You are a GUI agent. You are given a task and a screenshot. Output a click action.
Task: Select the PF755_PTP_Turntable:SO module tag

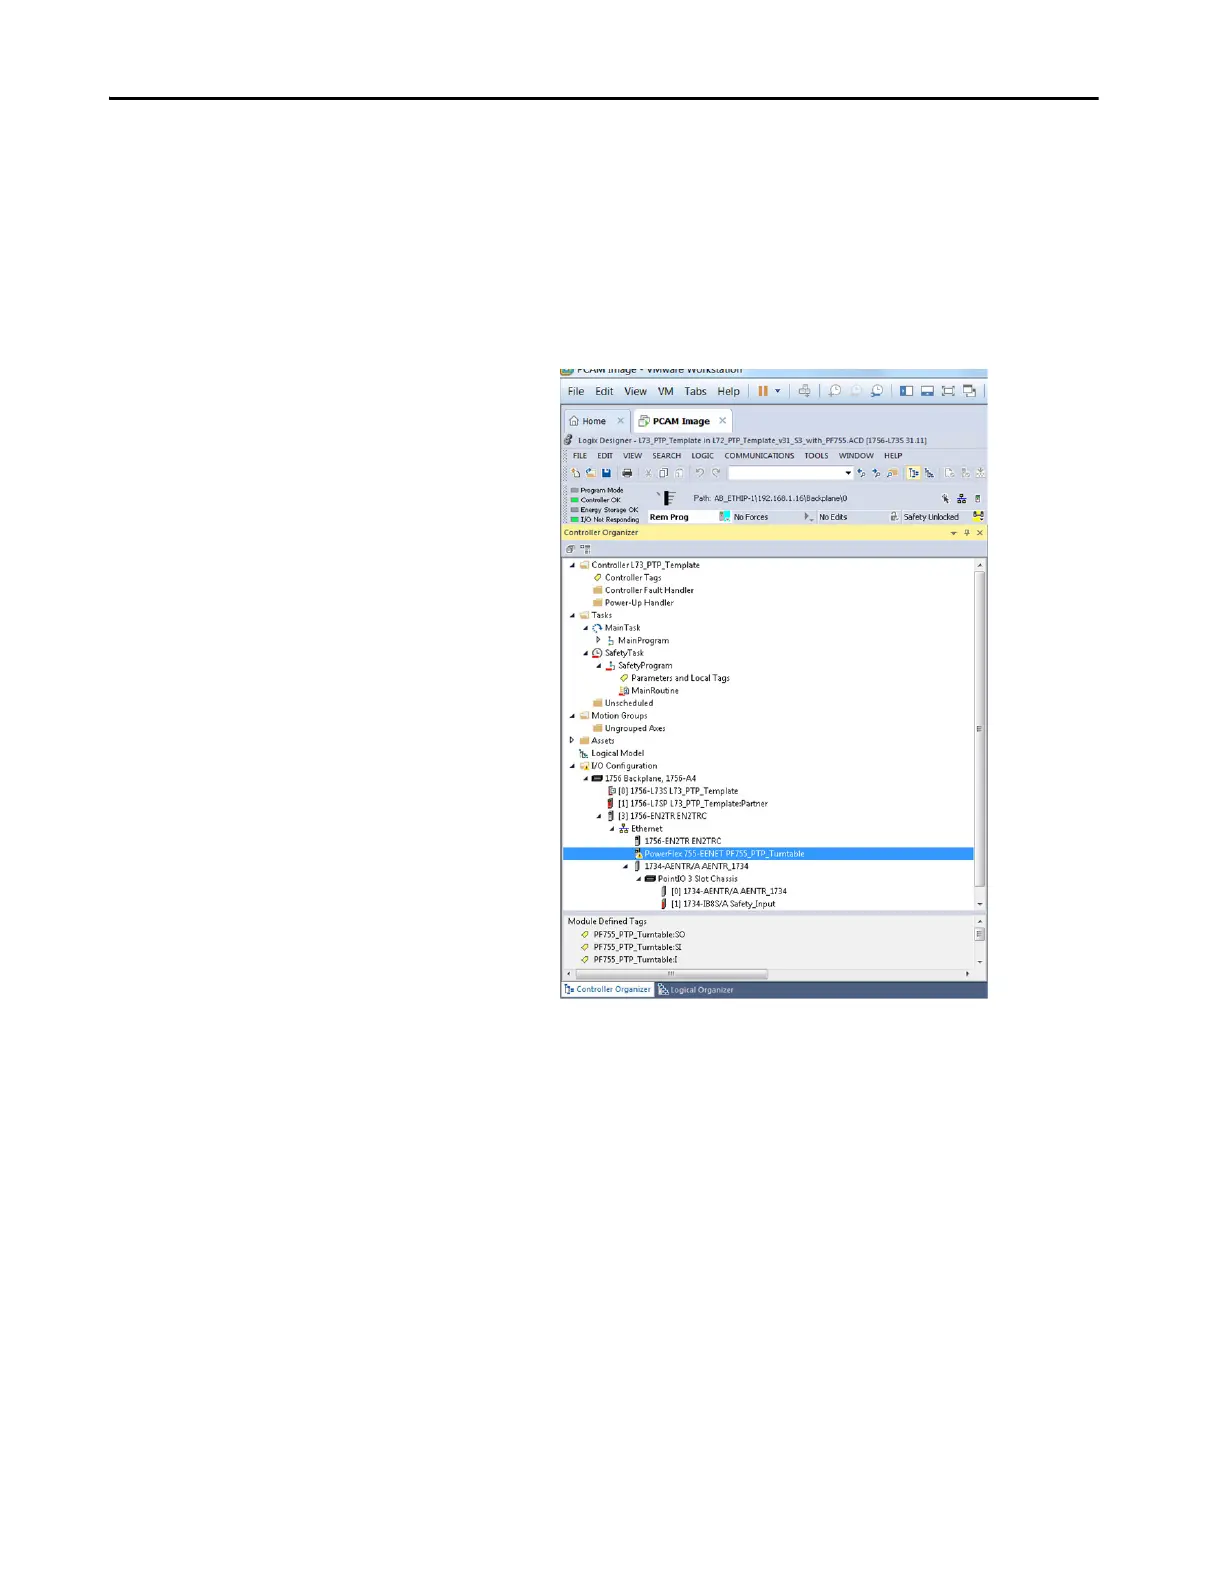click(639, 935)
